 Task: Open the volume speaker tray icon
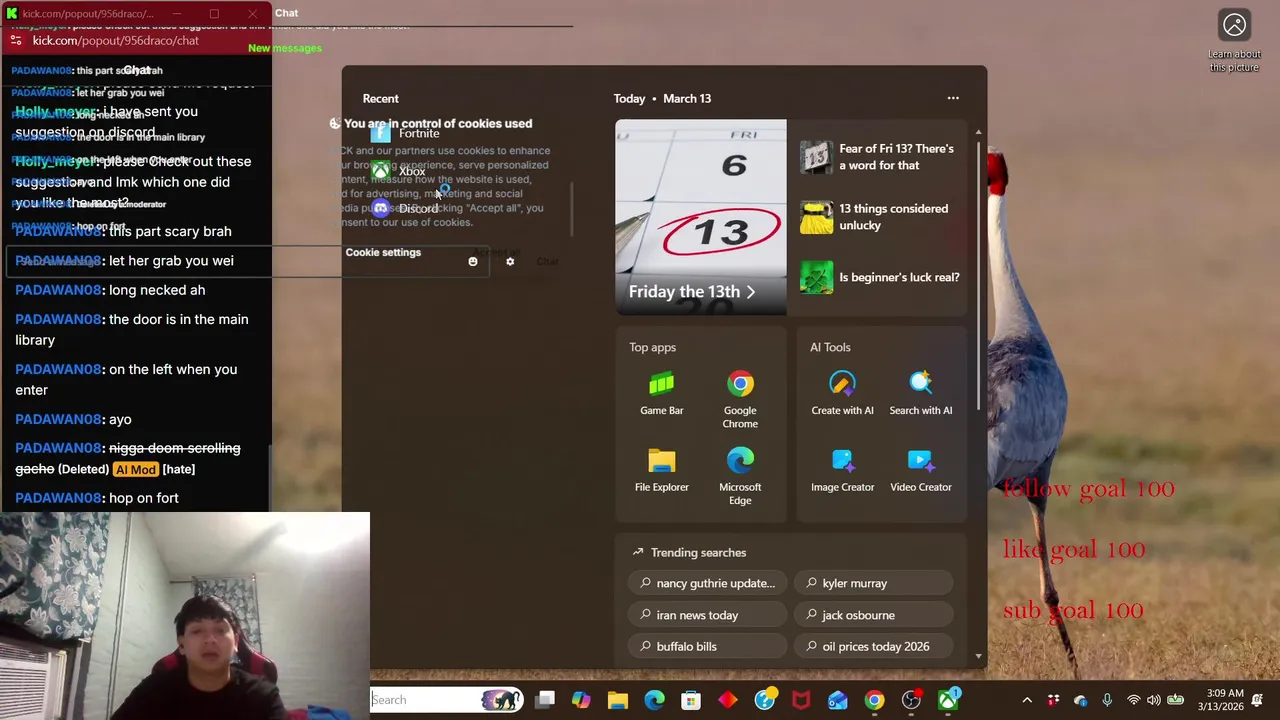pos(1154,700)
